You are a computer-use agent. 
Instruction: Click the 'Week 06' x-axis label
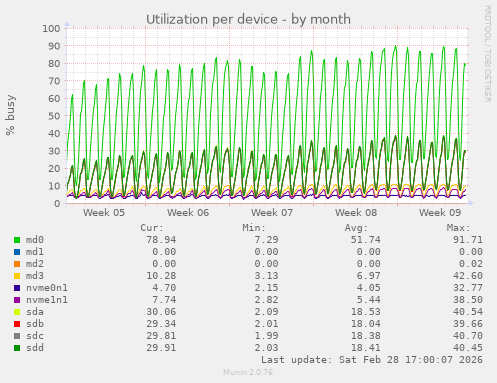[188, 213]
